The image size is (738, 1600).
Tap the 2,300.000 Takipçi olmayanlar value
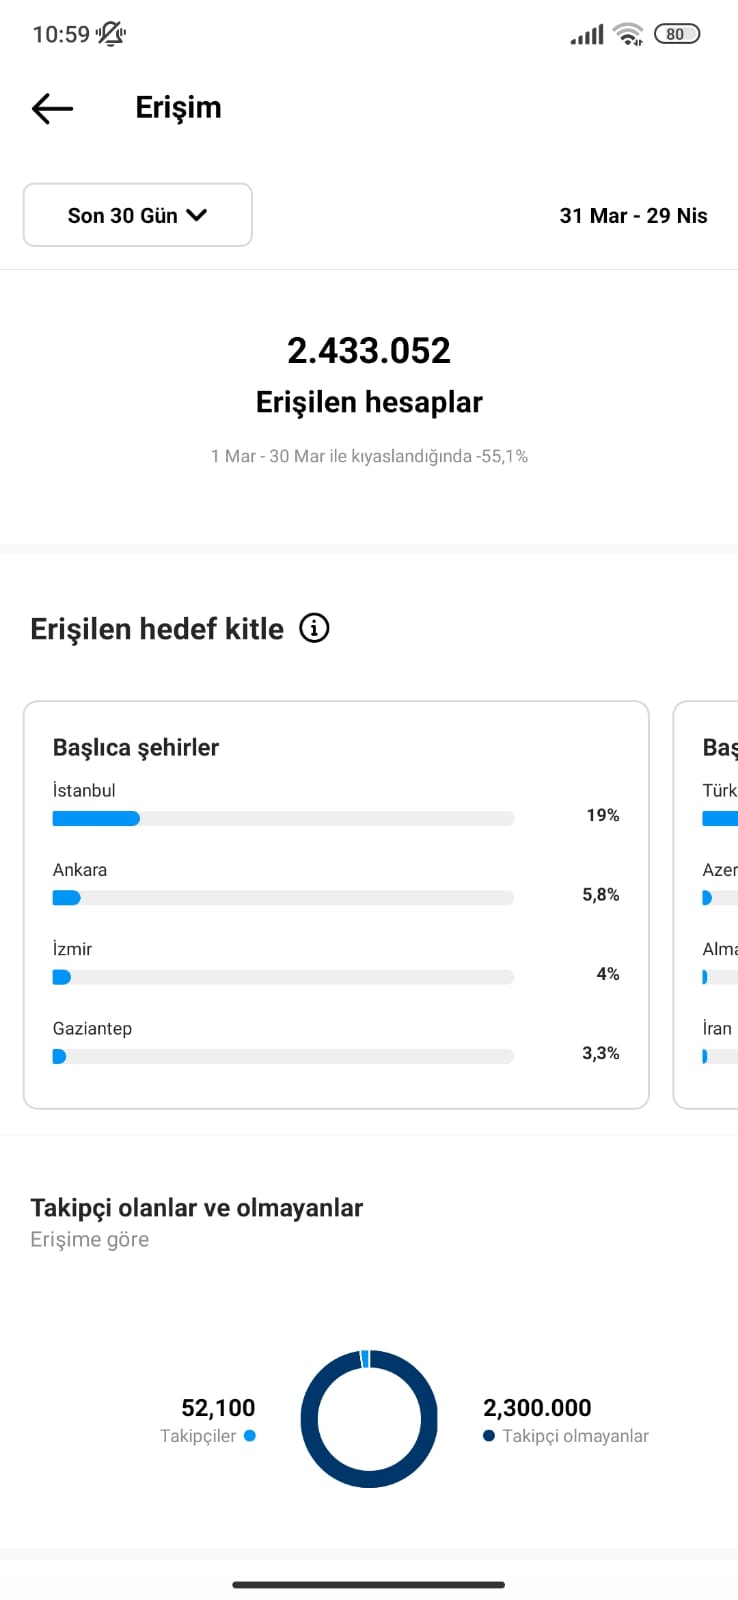pyautogui.click(x=537, y=1408)
